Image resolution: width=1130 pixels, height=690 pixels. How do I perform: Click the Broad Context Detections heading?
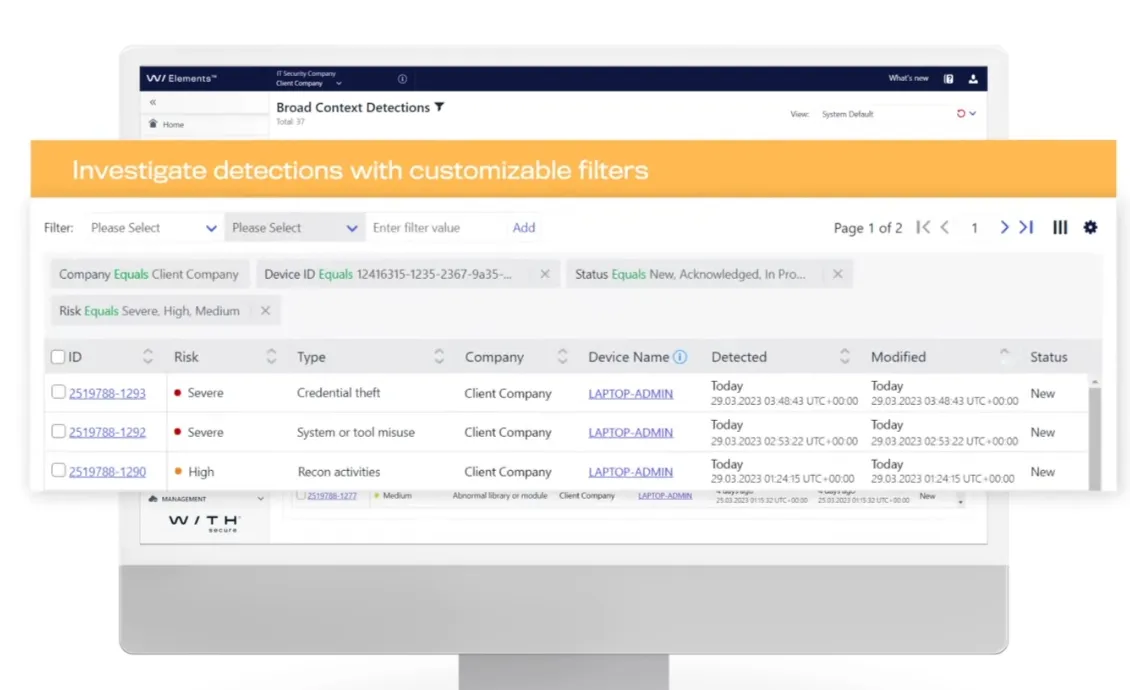(x=353, y=107)
